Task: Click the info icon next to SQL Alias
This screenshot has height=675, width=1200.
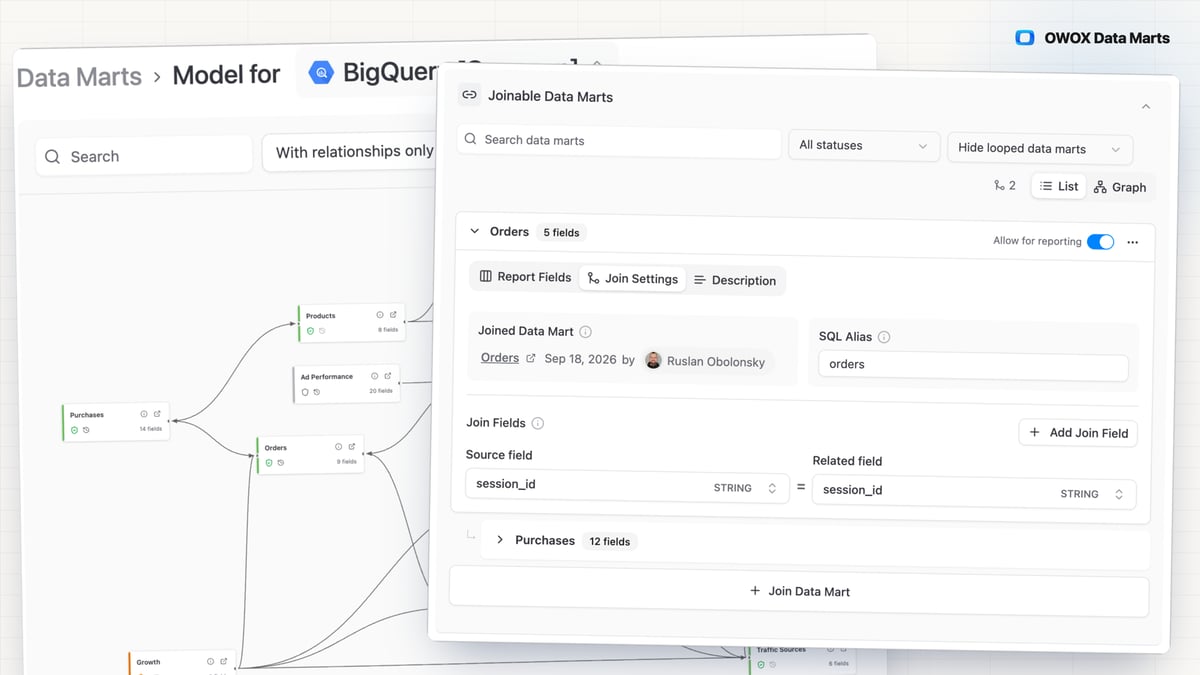Action: [884, 337]
